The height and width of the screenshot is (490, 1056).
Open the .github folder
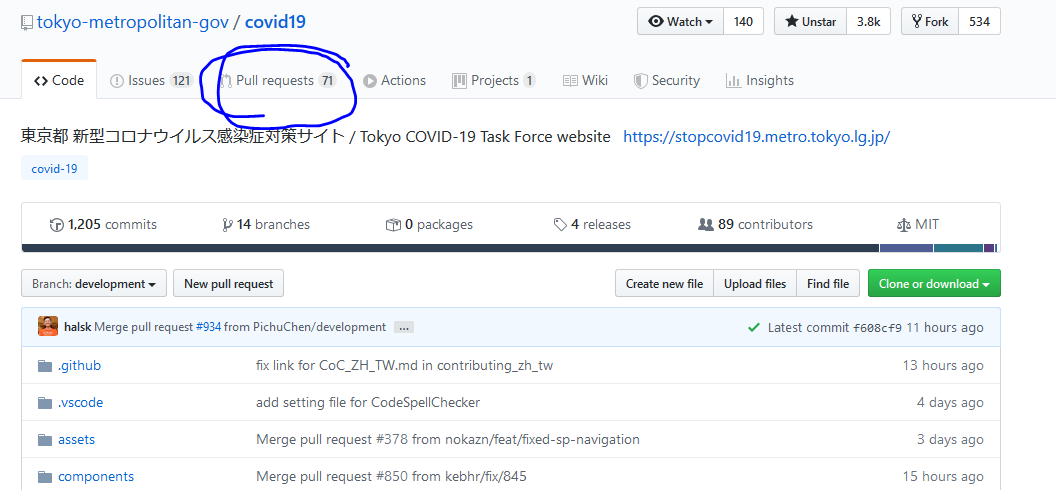coord(79,365)
